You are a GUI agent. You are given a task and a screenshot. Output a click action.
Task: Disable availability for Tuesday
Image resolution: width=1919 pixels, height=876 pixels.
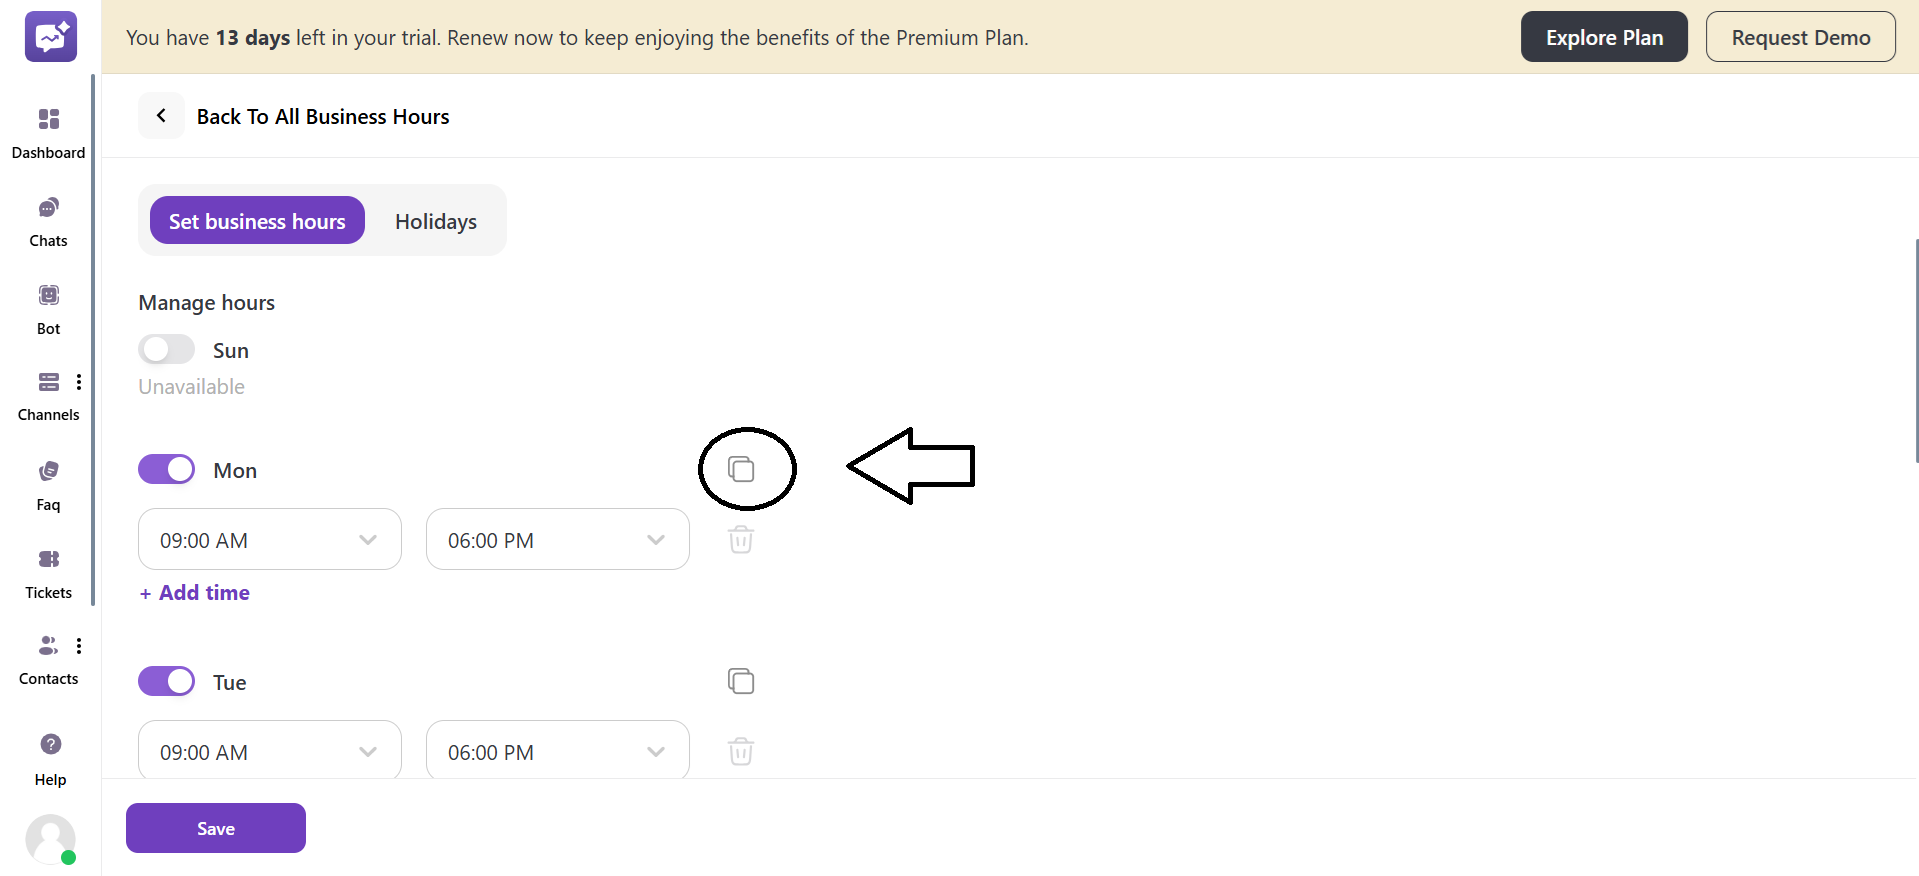coord(166,680)
